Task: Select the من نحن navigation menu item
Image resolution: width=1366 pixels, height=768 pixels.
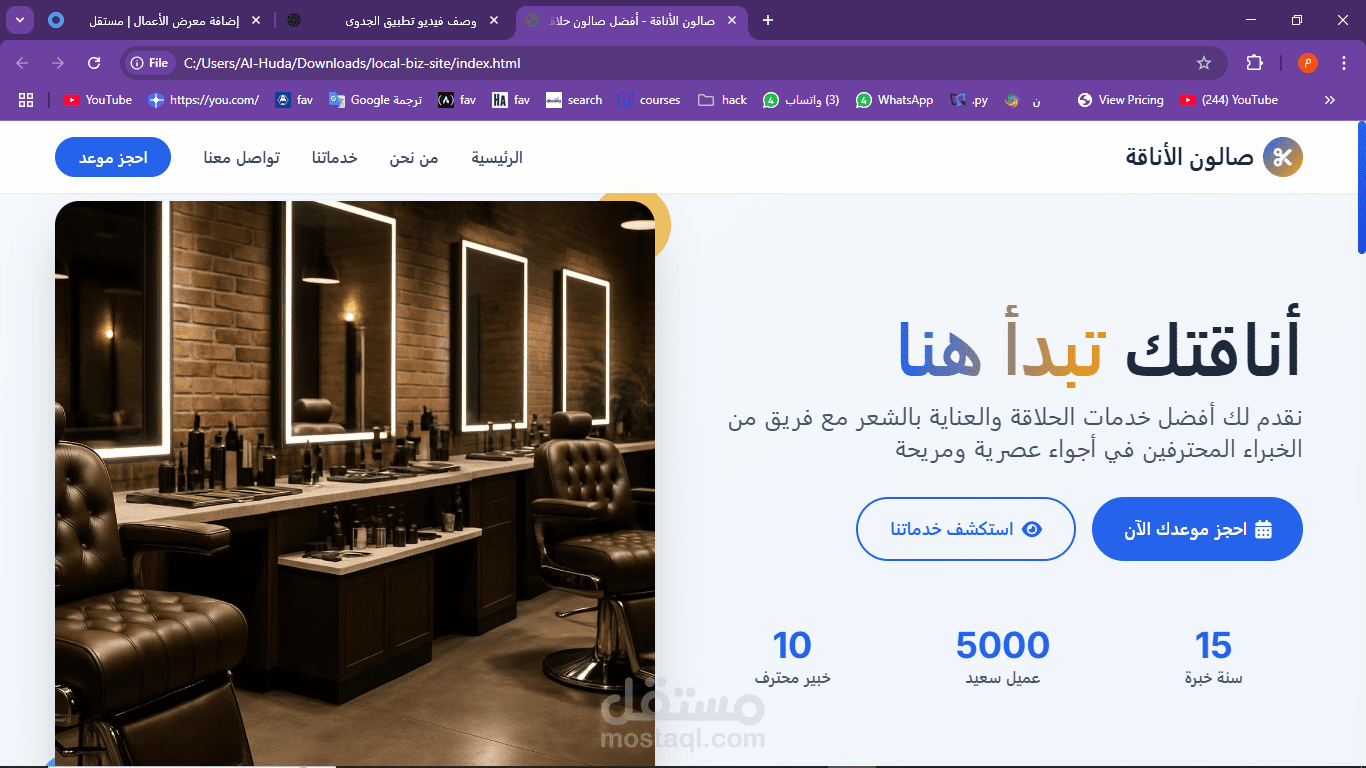Action: tap(414, 158)
